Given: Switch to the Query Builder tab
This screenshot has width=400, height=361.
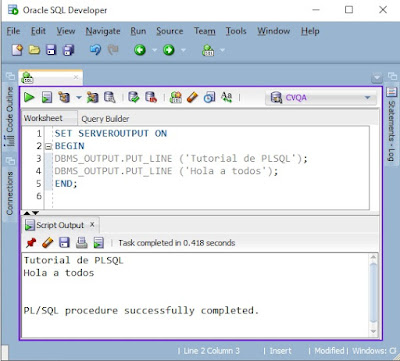Looking at the screenshot, I should 105,119.
